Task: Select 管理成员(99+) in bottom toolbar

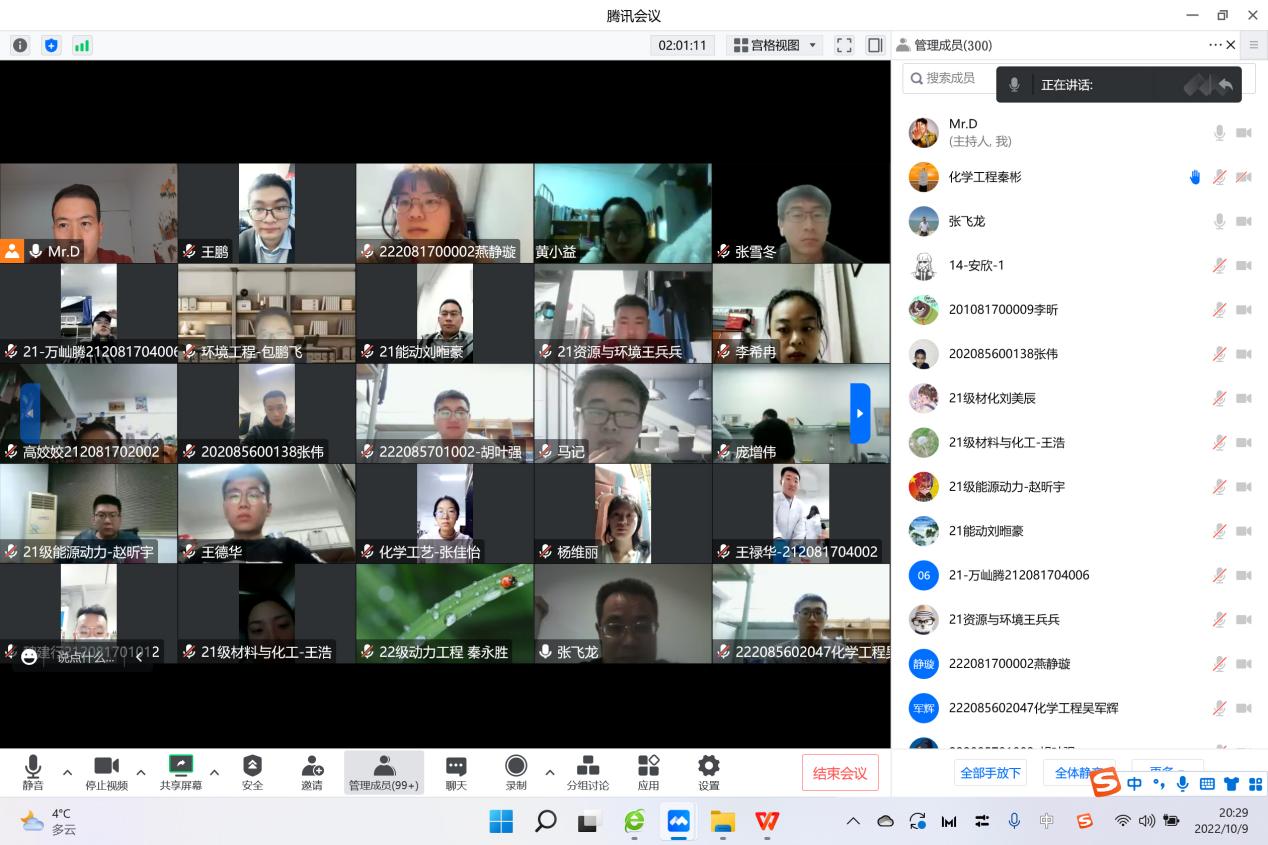Action: pos(384,772)
